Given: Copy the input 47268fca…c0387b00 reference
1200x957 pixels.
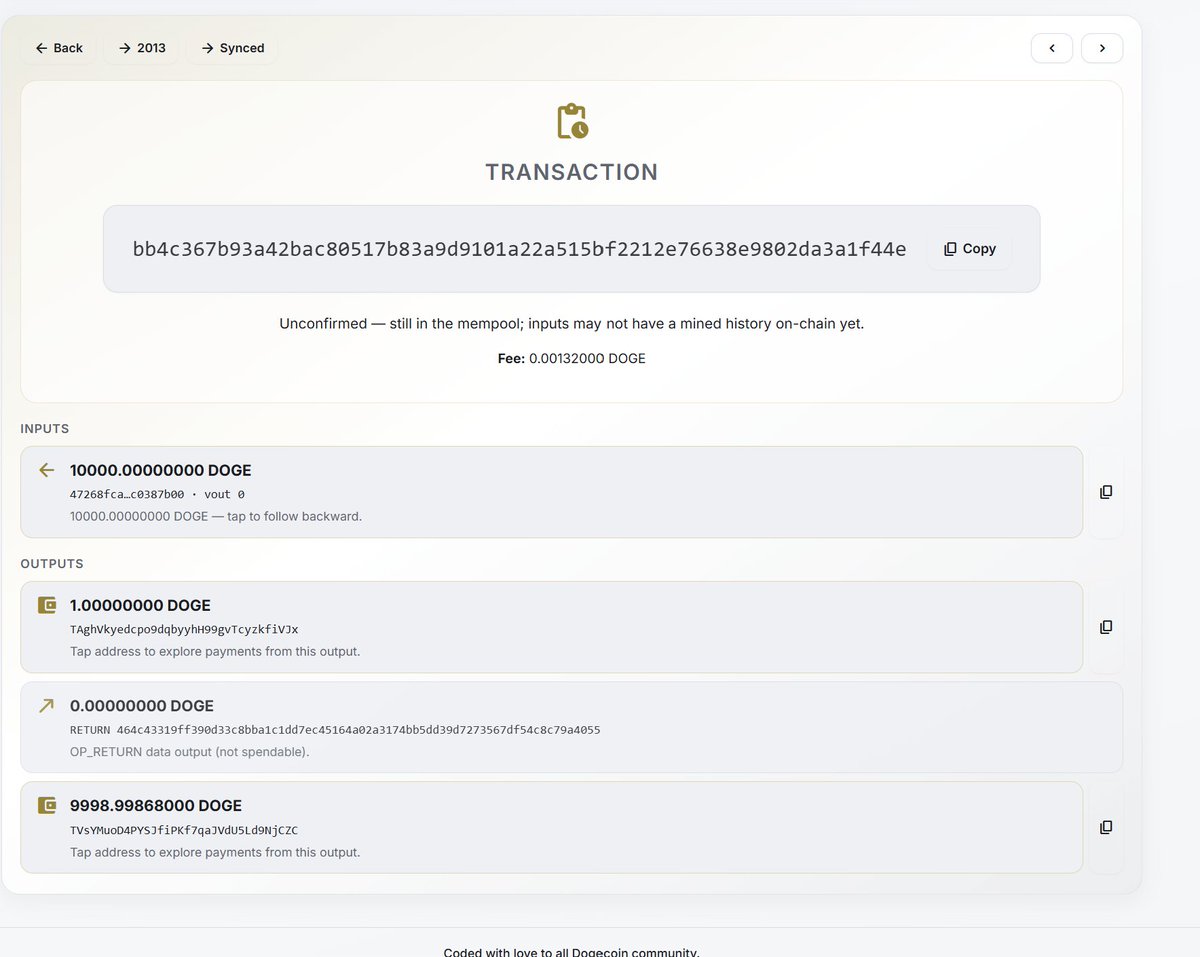Looking at the screenshot, I should click(x=1106, y=492).
